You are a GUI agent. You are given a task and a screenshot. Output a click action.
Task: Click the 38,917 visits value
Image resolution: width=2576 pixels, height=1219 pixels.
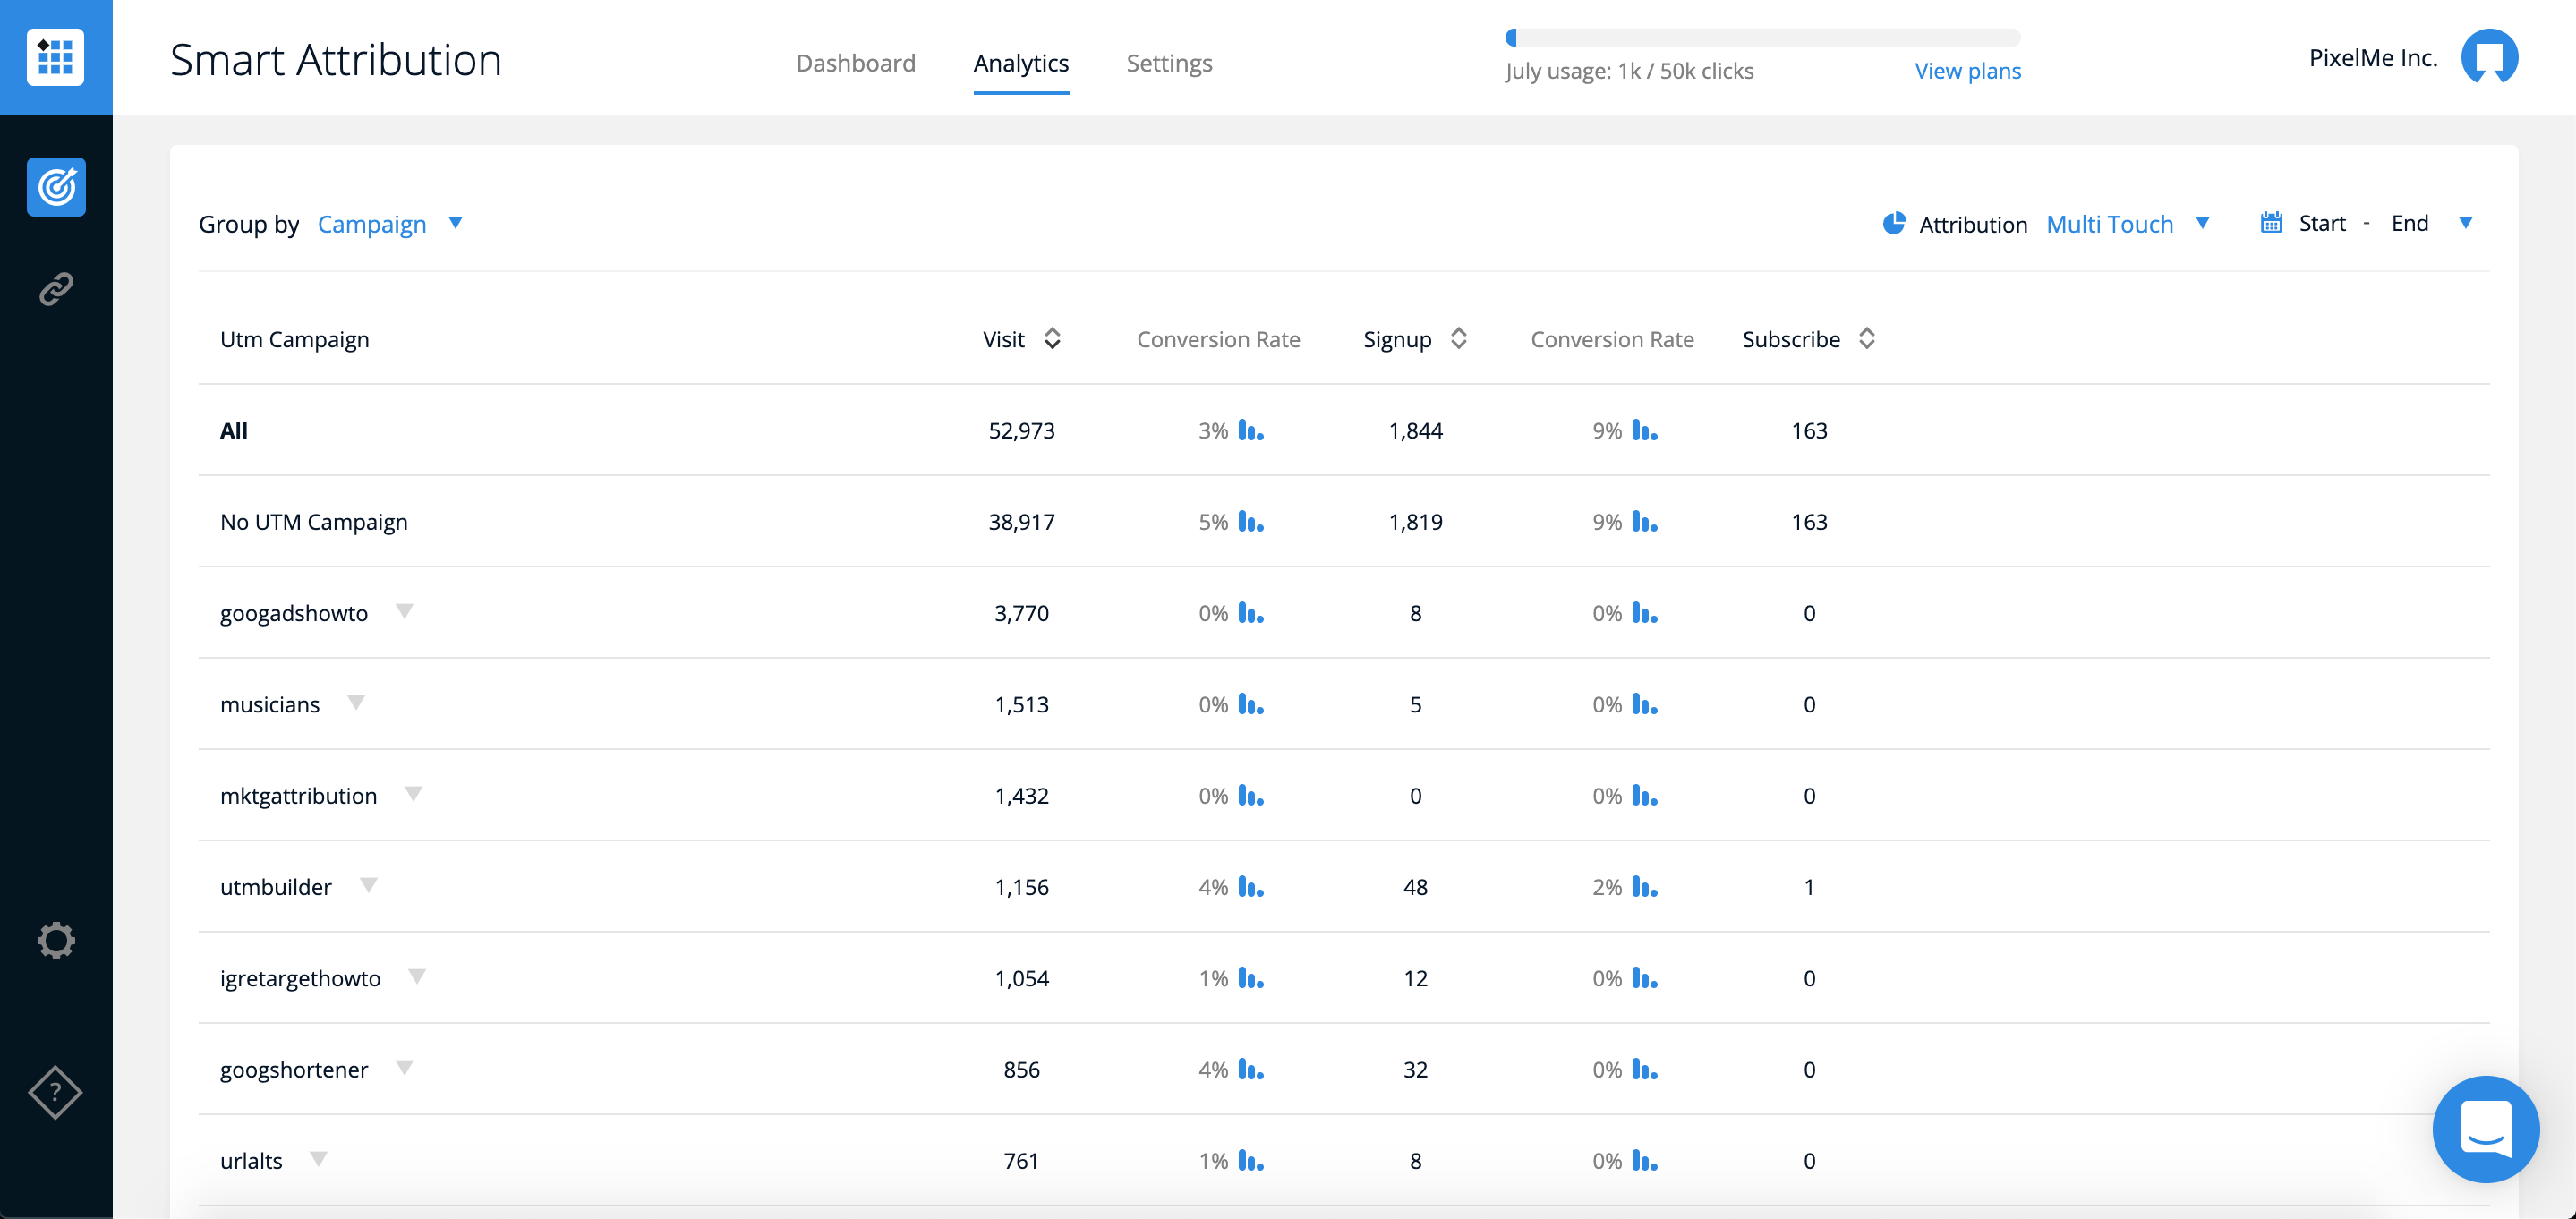1021,521
